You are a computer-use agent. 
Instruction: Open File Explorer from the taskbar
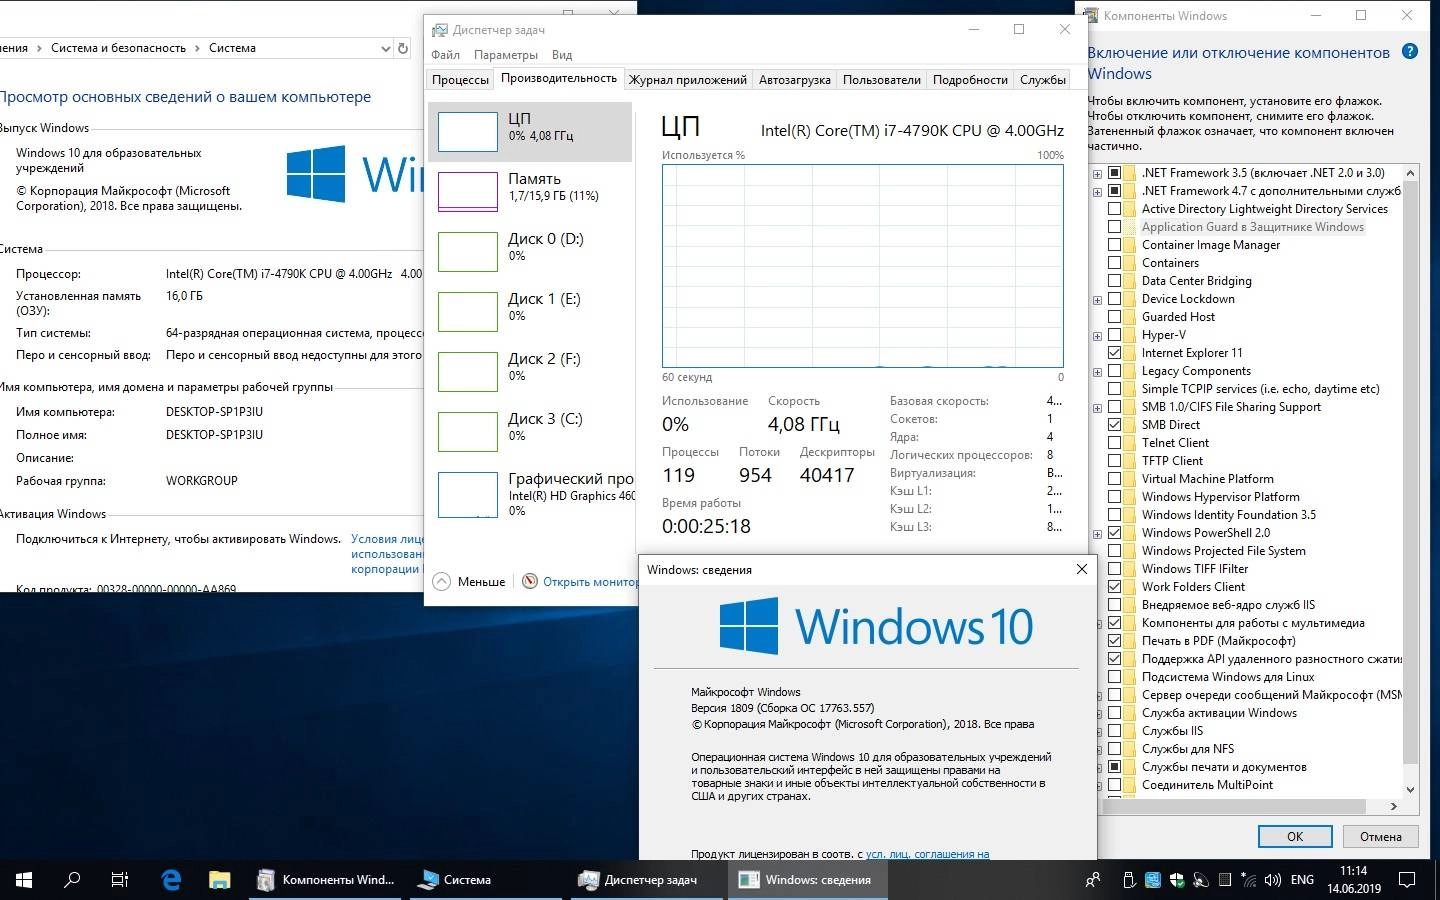pyautogui.click(x=219, y=880)
